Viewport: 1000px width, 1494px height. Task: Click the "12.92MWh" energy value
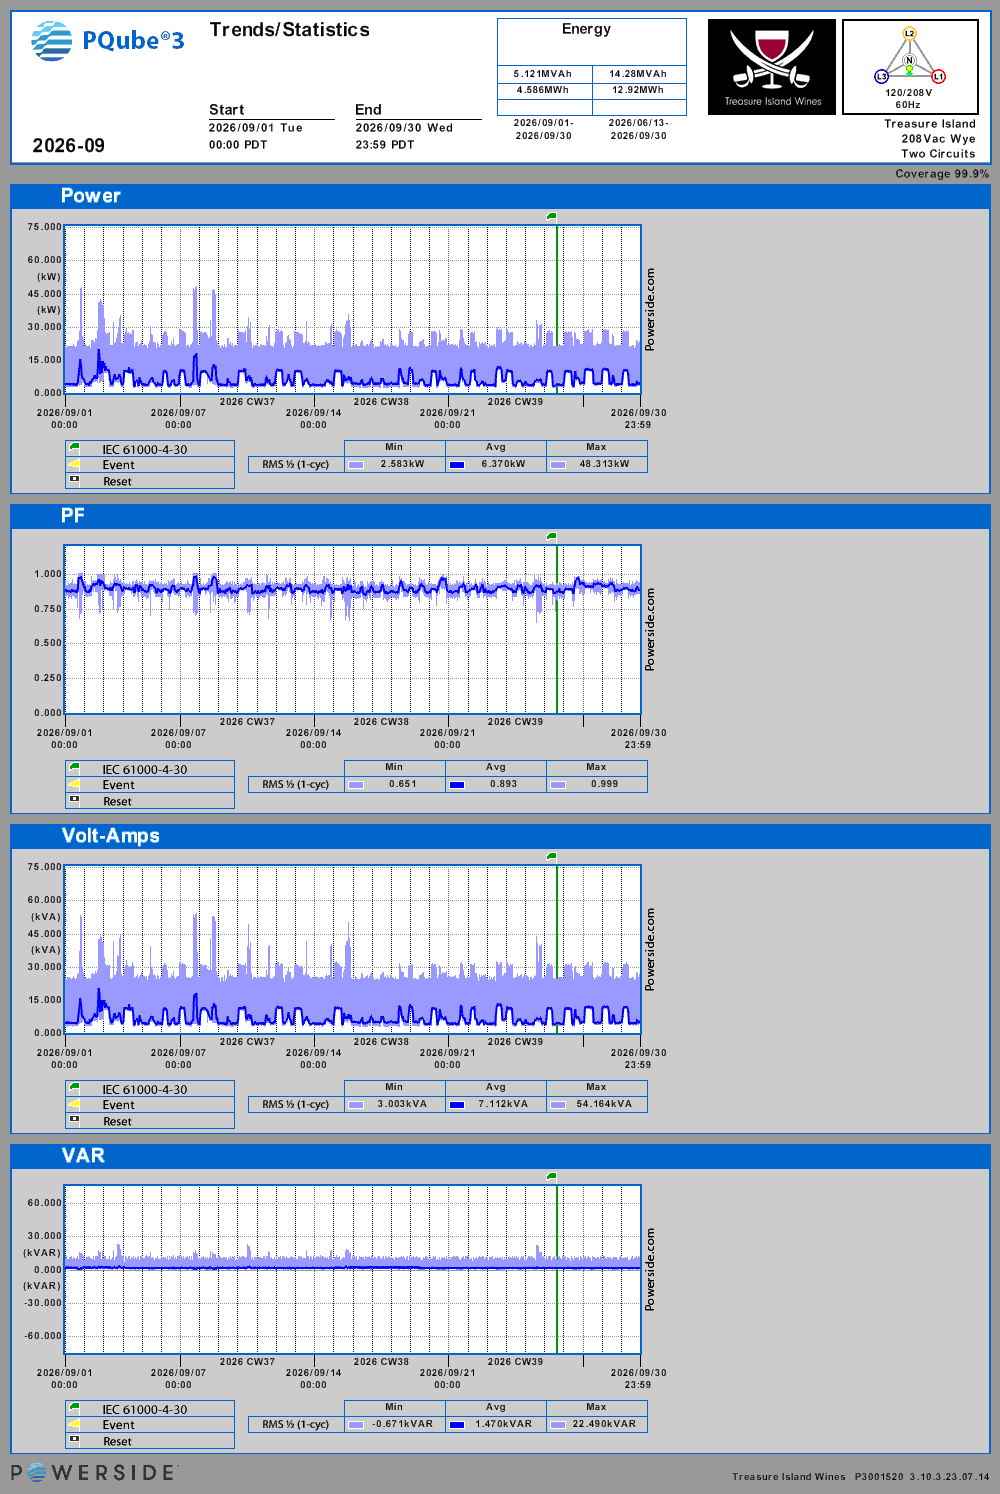click(x=638, y=90)
